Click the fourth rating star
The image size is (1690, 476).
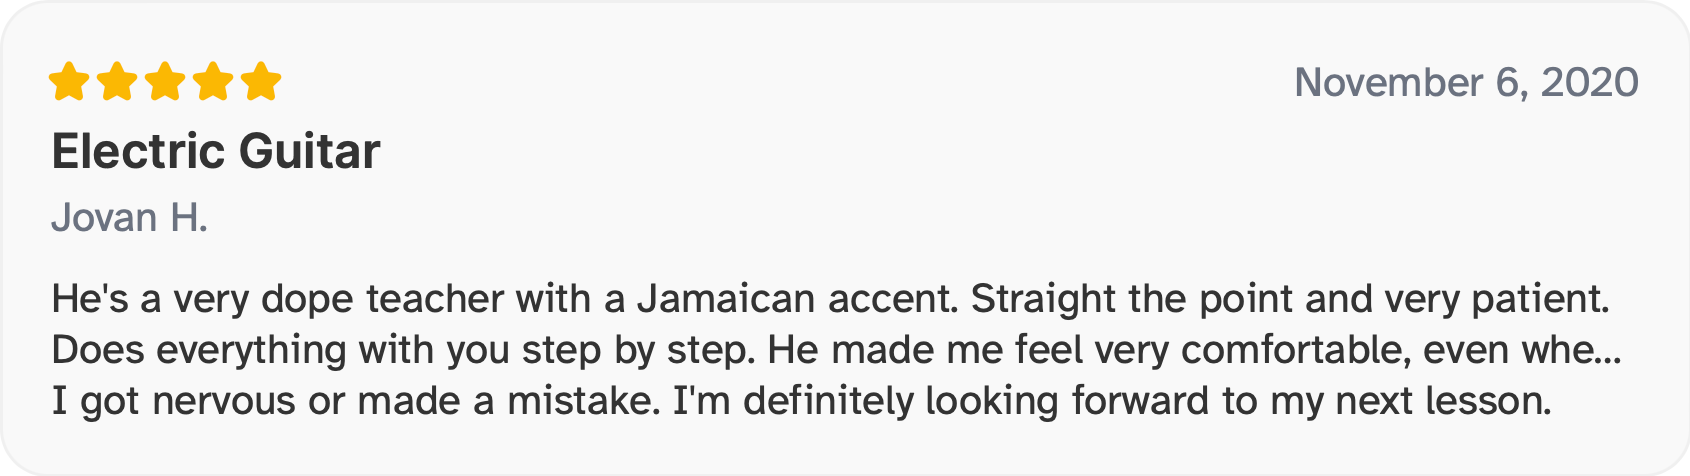[x=213, y=82]
